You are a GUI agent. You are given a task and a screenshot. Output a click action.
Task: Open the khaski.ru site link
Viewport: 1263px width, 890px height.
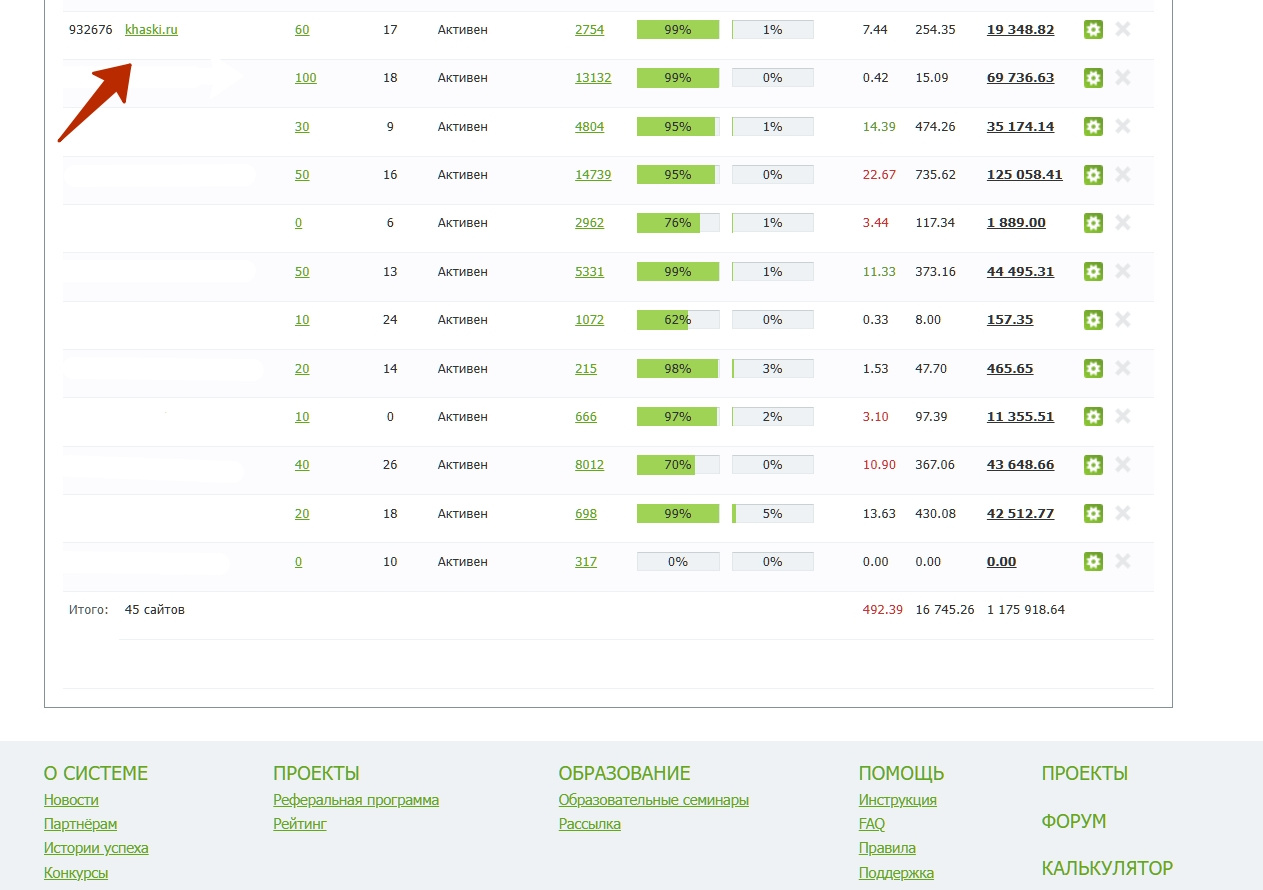[151, 30]
